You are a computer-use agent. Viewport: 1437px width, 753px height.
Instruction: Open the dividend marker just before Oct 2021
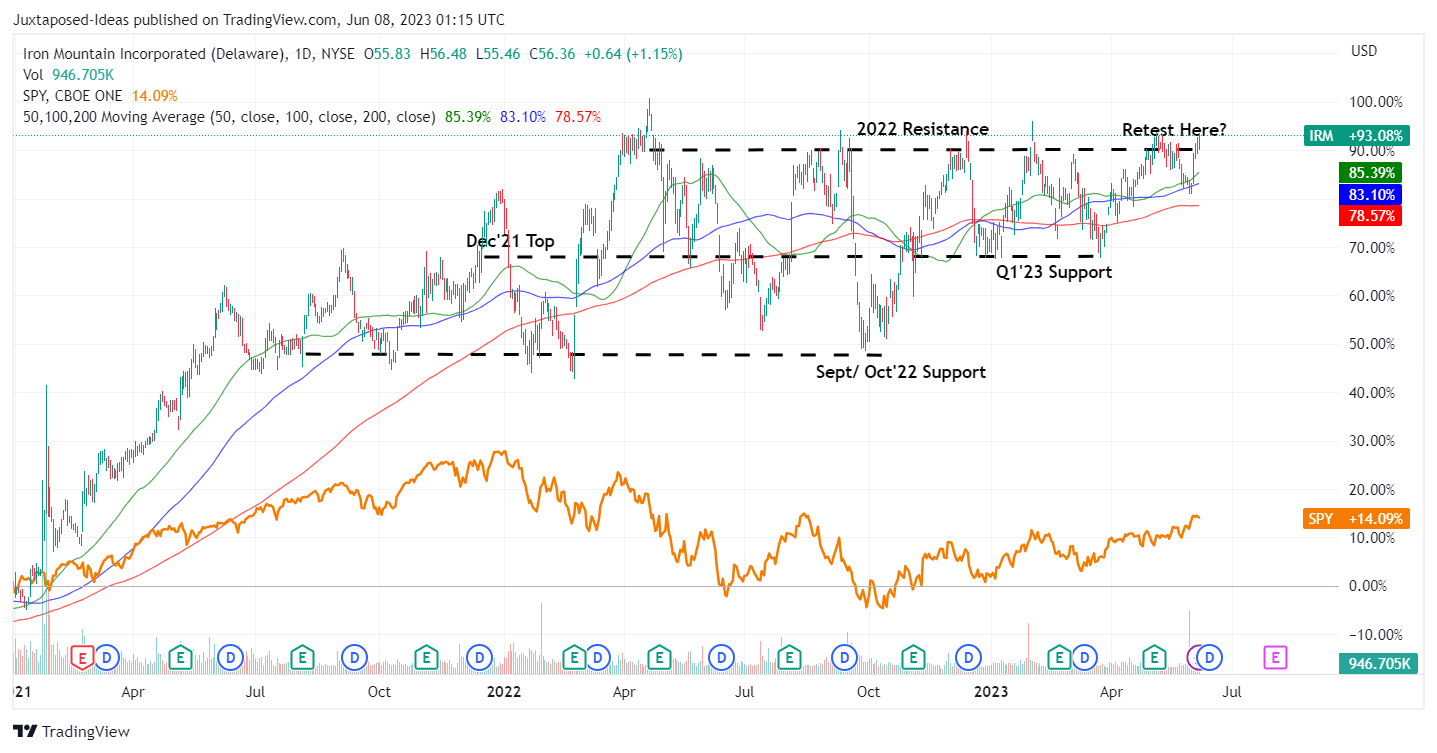[353, 658]
